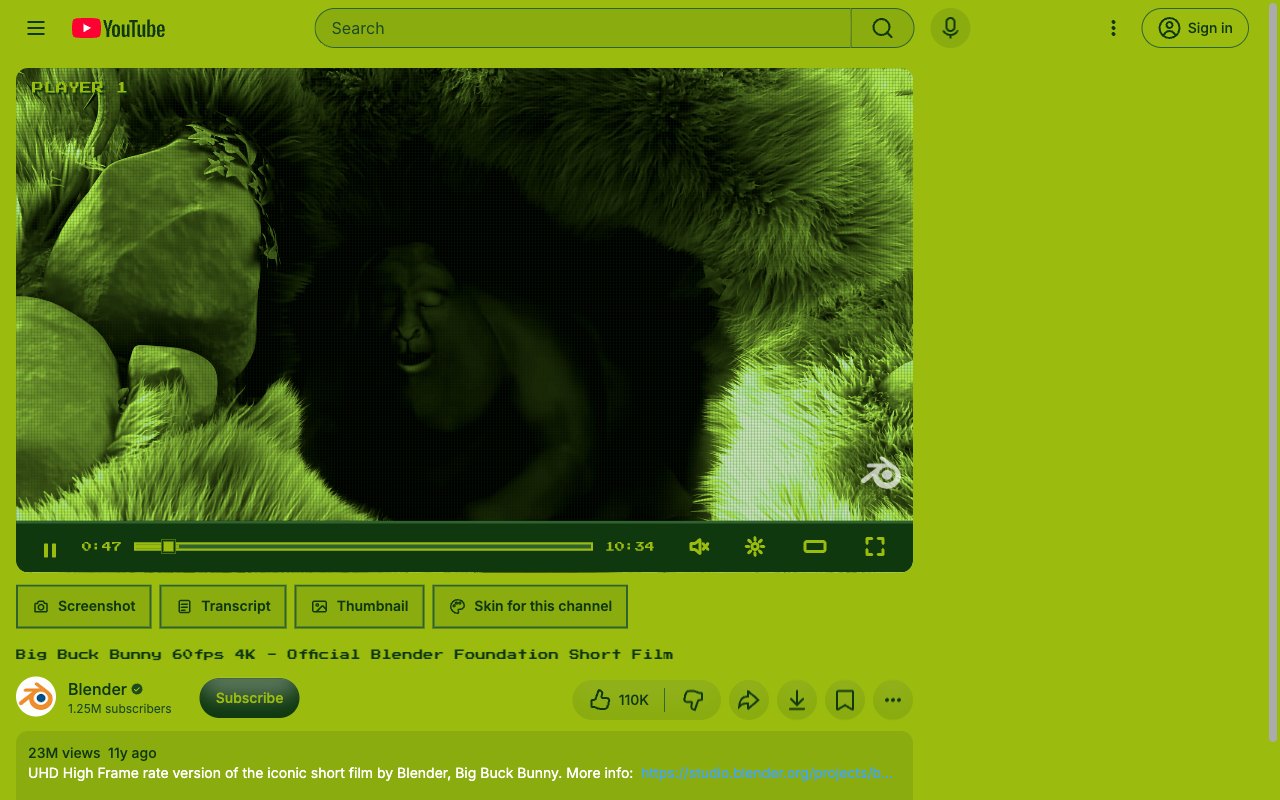Screen dimensions: 1280x800
Task: Enter fullscreen mode in the player
Action: [875, 546]
